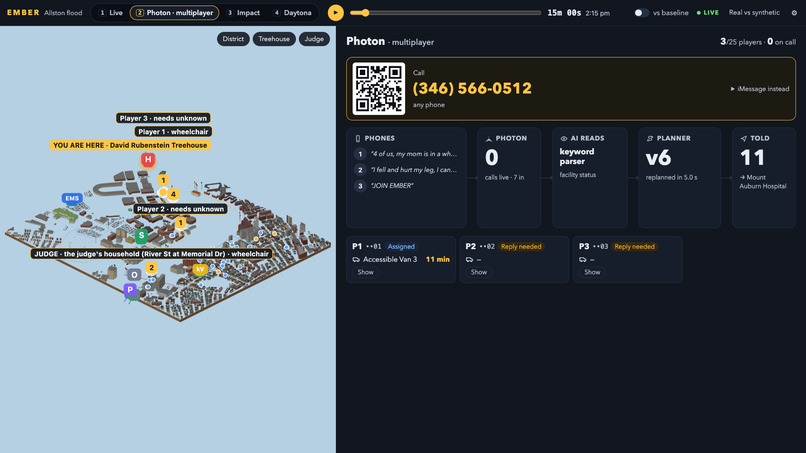Click the planner version v6
The image size is (806, 453).
click(x=658, y=158)
